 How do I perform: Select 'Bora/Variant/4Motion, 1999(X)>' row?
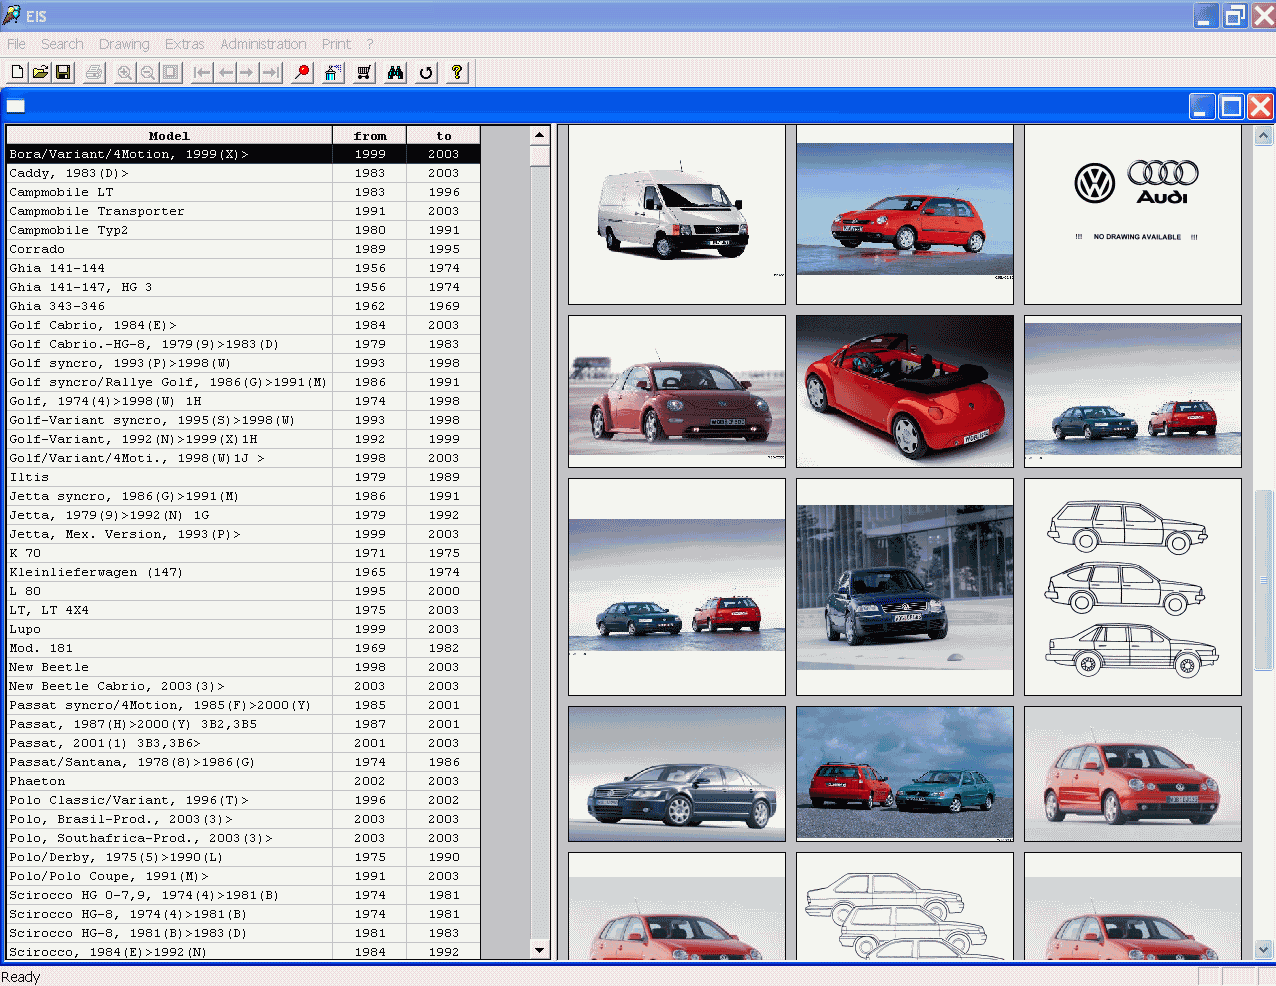coord(243,154)
